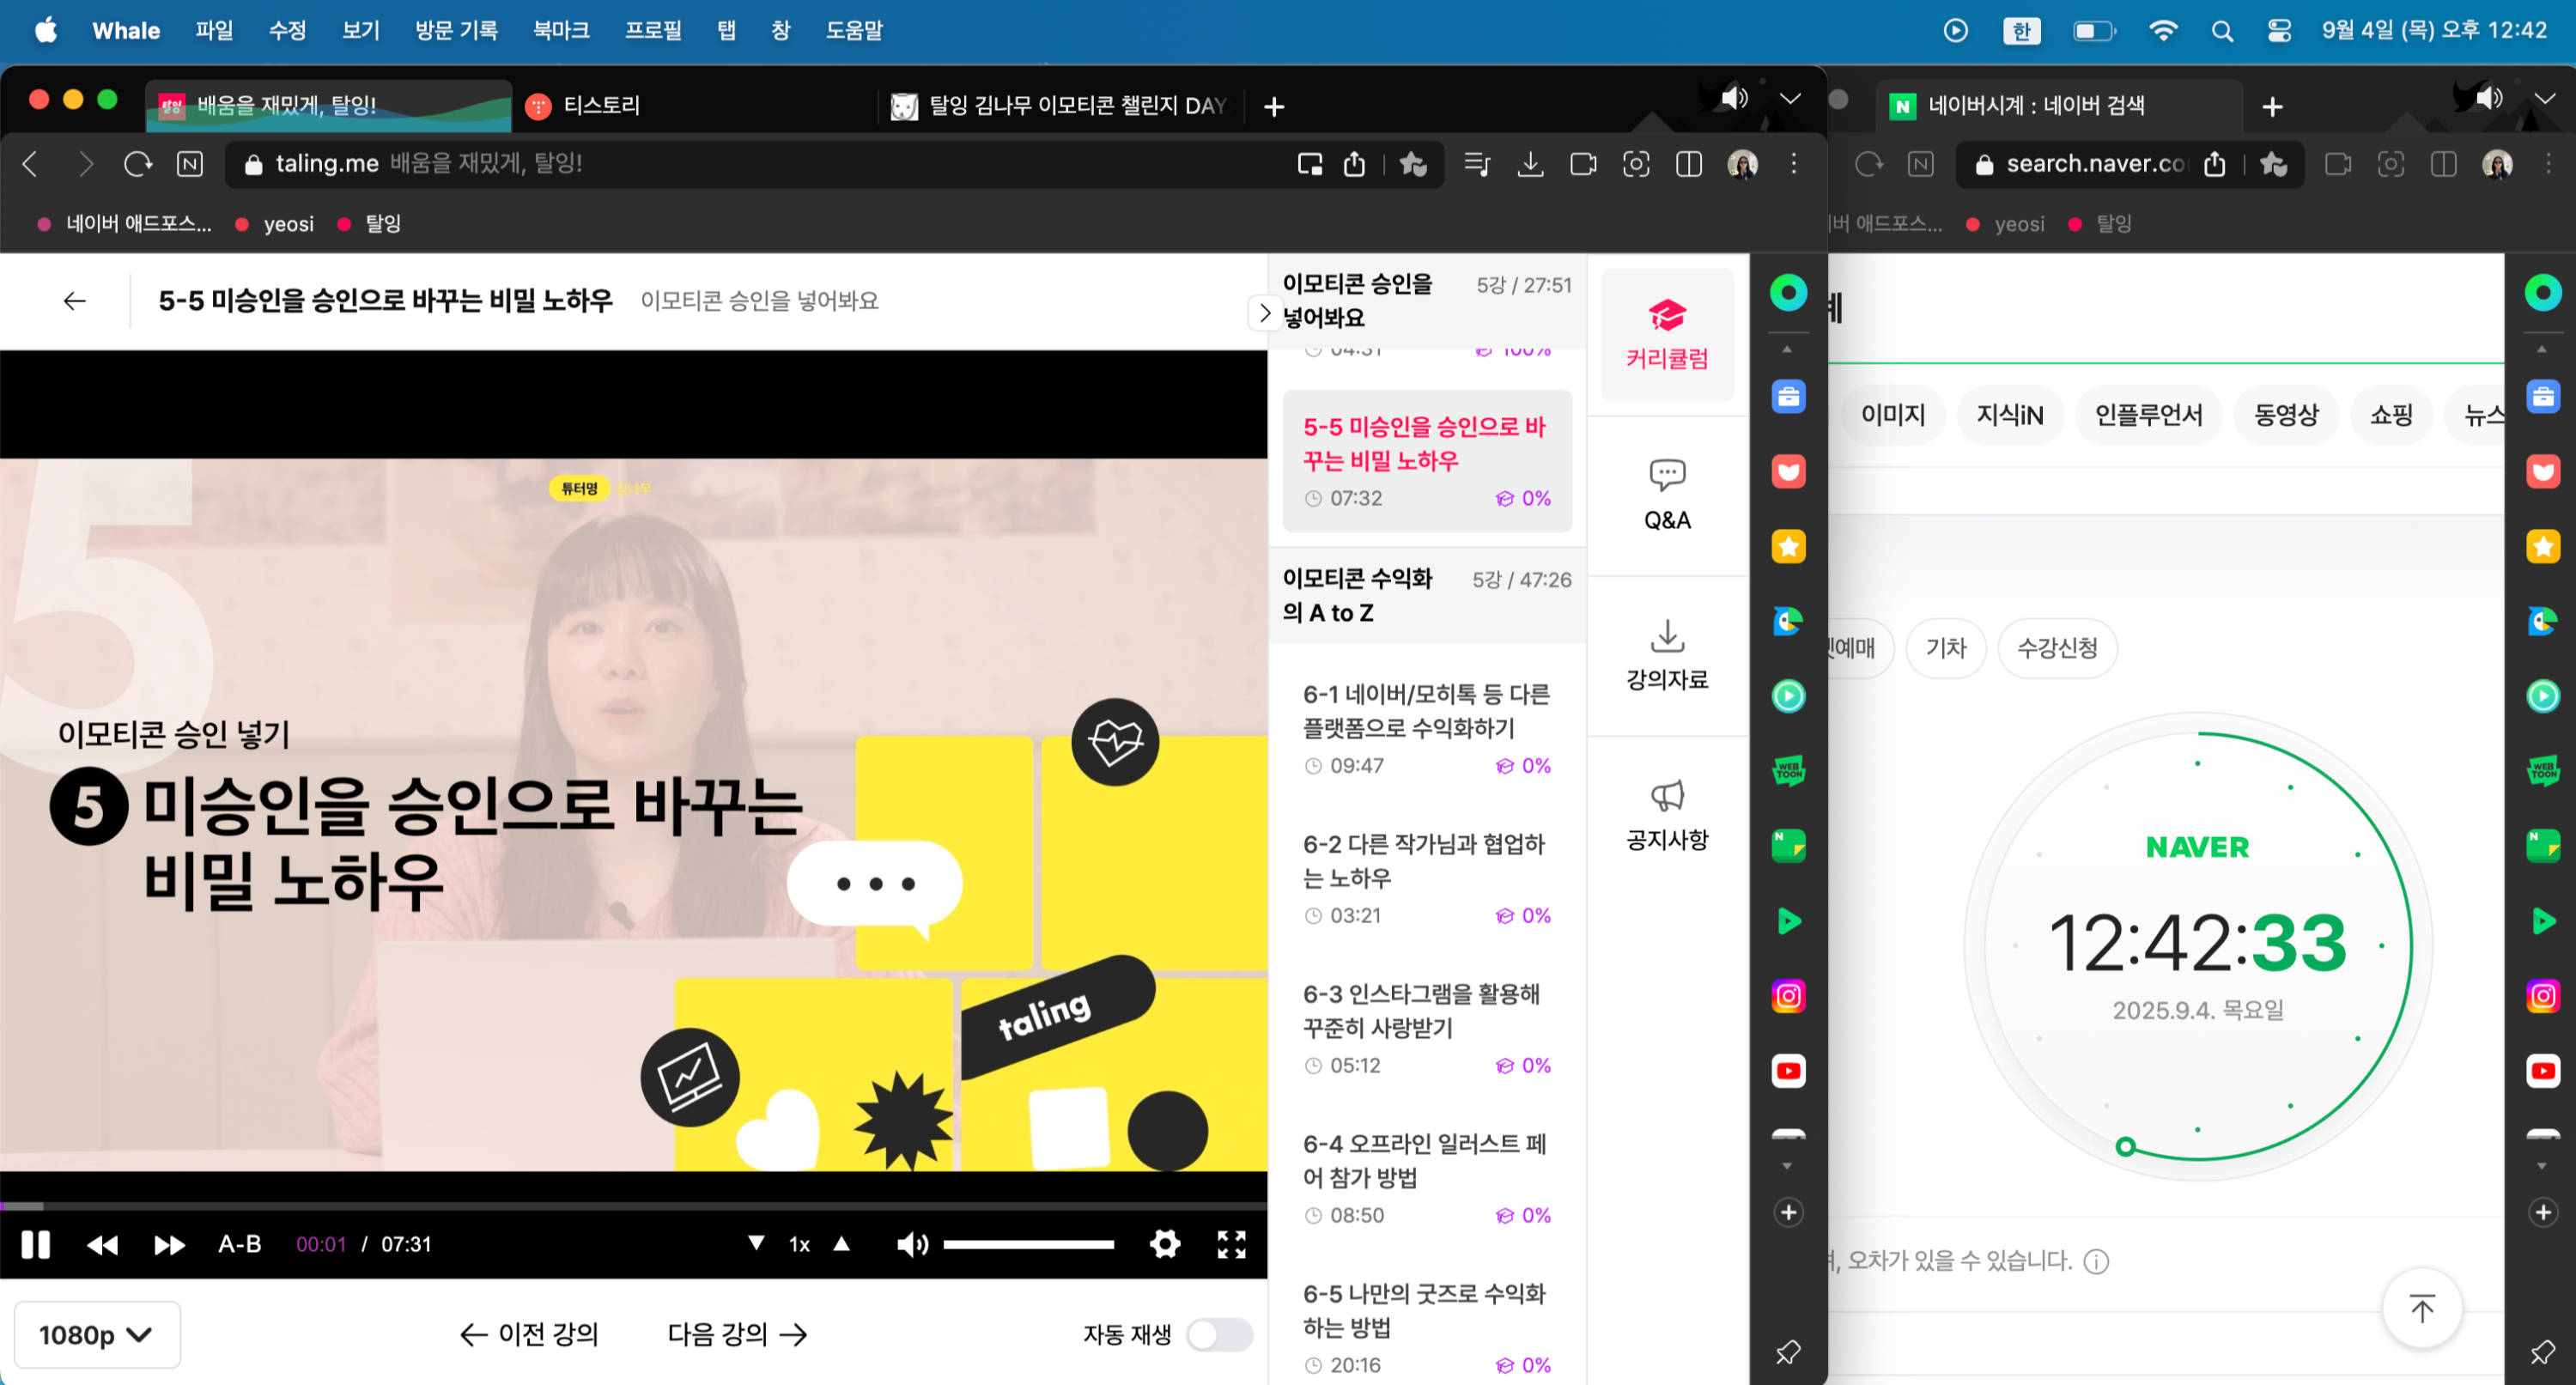Toggle A-B repeat in player

point(240,1244)
